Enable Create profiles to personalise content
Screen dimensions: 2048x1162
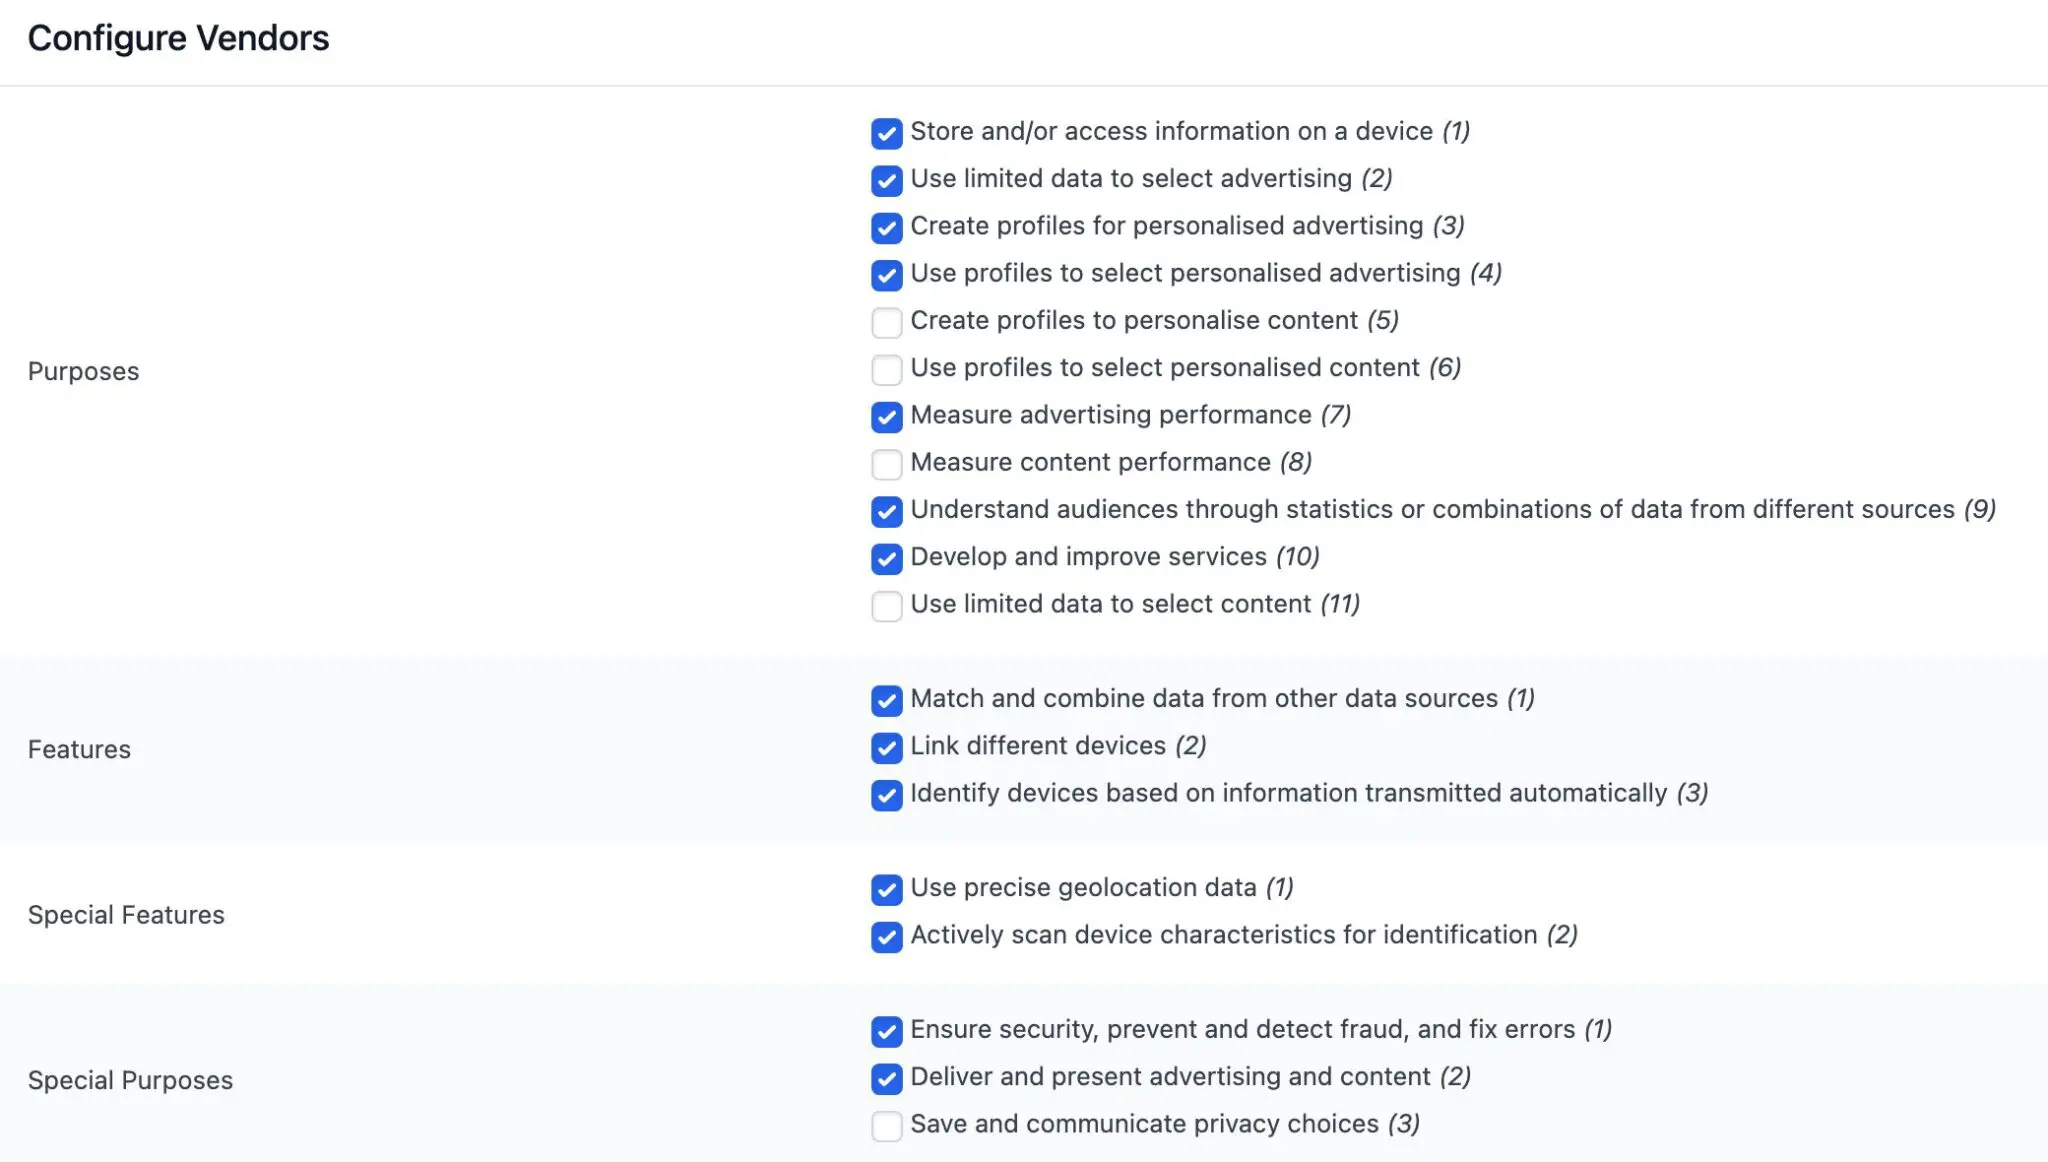coord(886,322)
